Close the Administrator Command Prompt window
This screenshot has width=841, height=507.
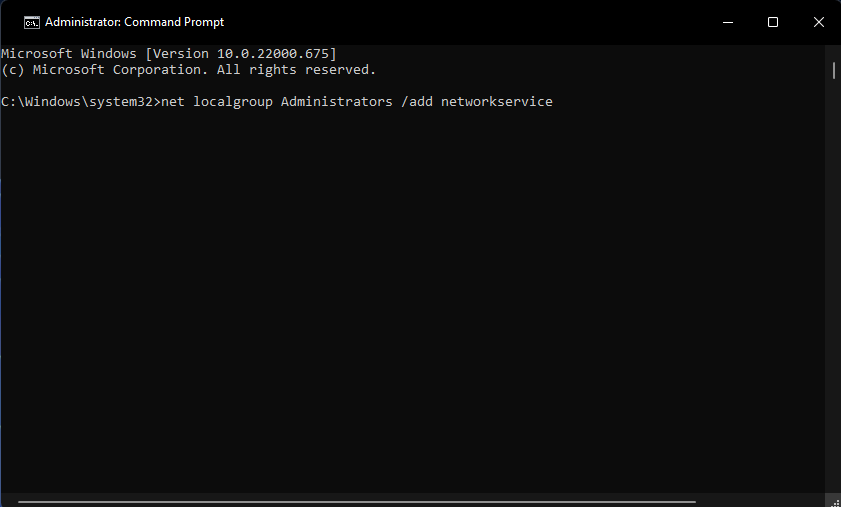point(818,22)
